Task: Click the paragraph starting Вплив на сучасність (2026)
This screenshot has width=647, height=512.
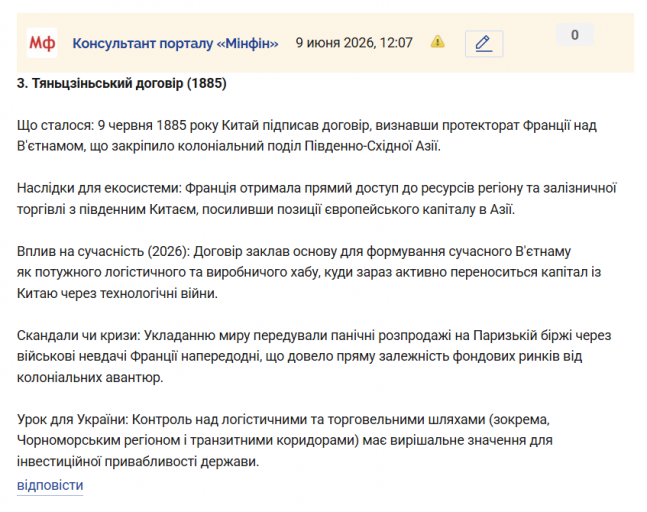Action: [309, 272]
